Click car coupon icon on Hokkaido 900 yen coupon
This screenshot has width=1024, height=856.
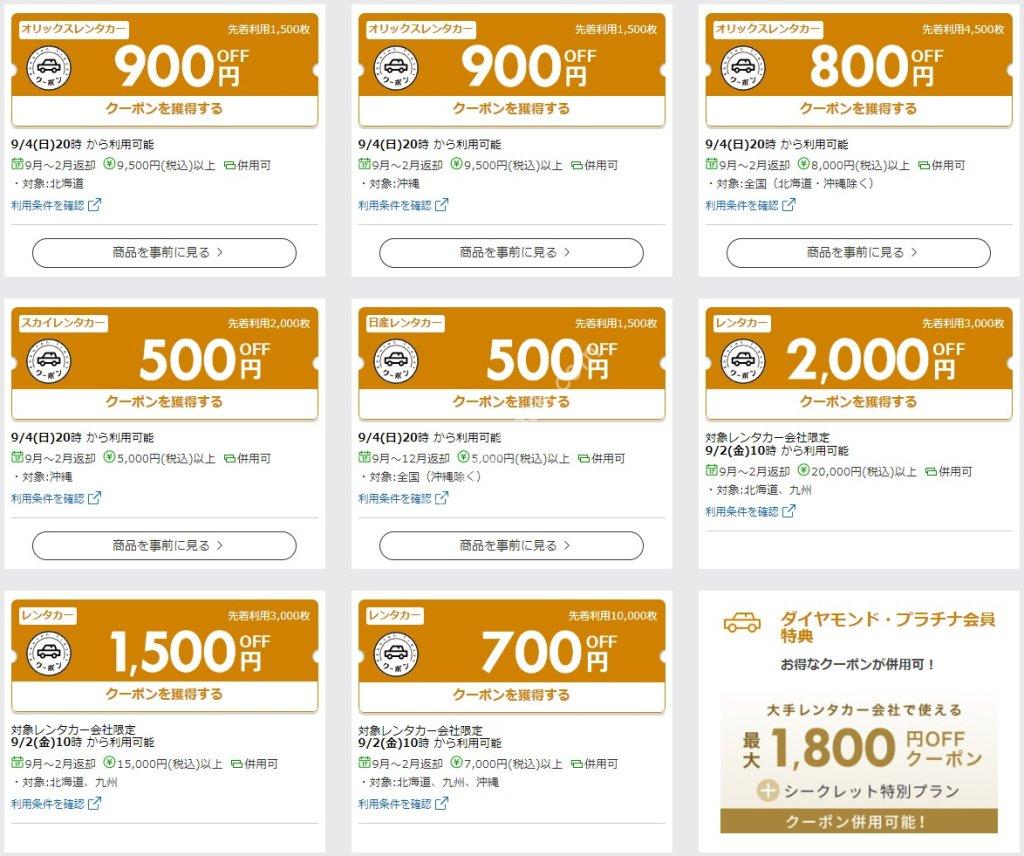point(49,68)
